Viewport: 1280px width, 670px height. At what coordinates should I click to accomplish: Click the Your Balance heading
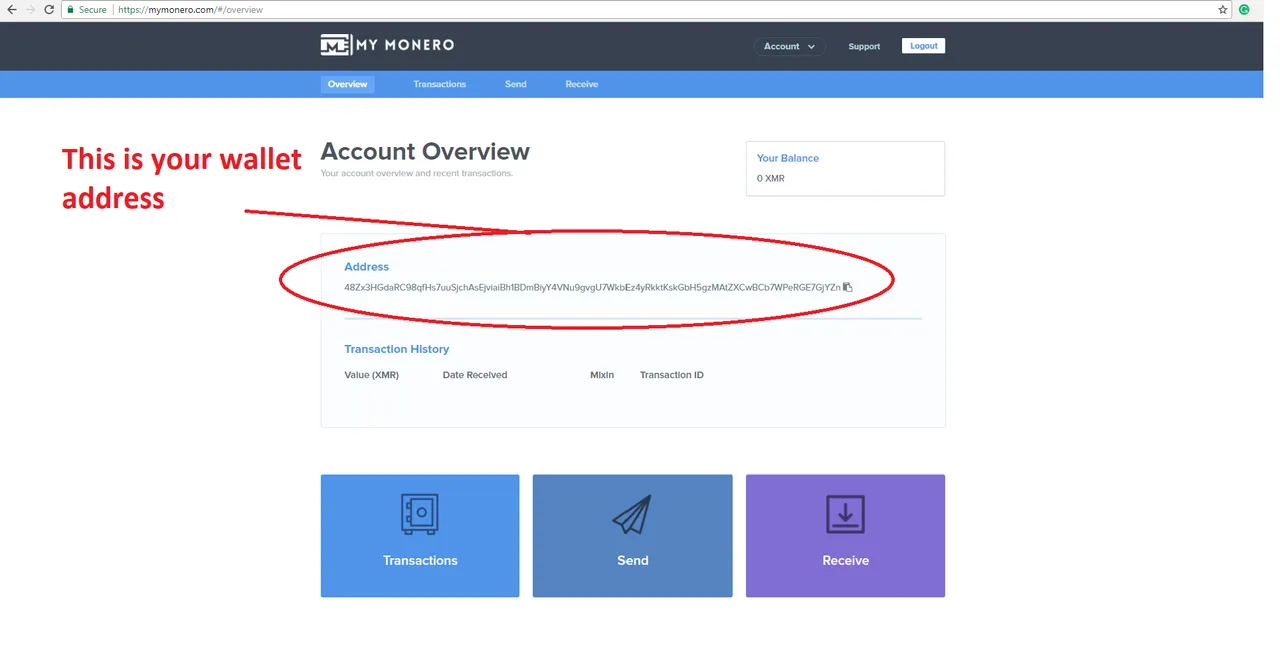pyautogui.click(x=788, y=158)
